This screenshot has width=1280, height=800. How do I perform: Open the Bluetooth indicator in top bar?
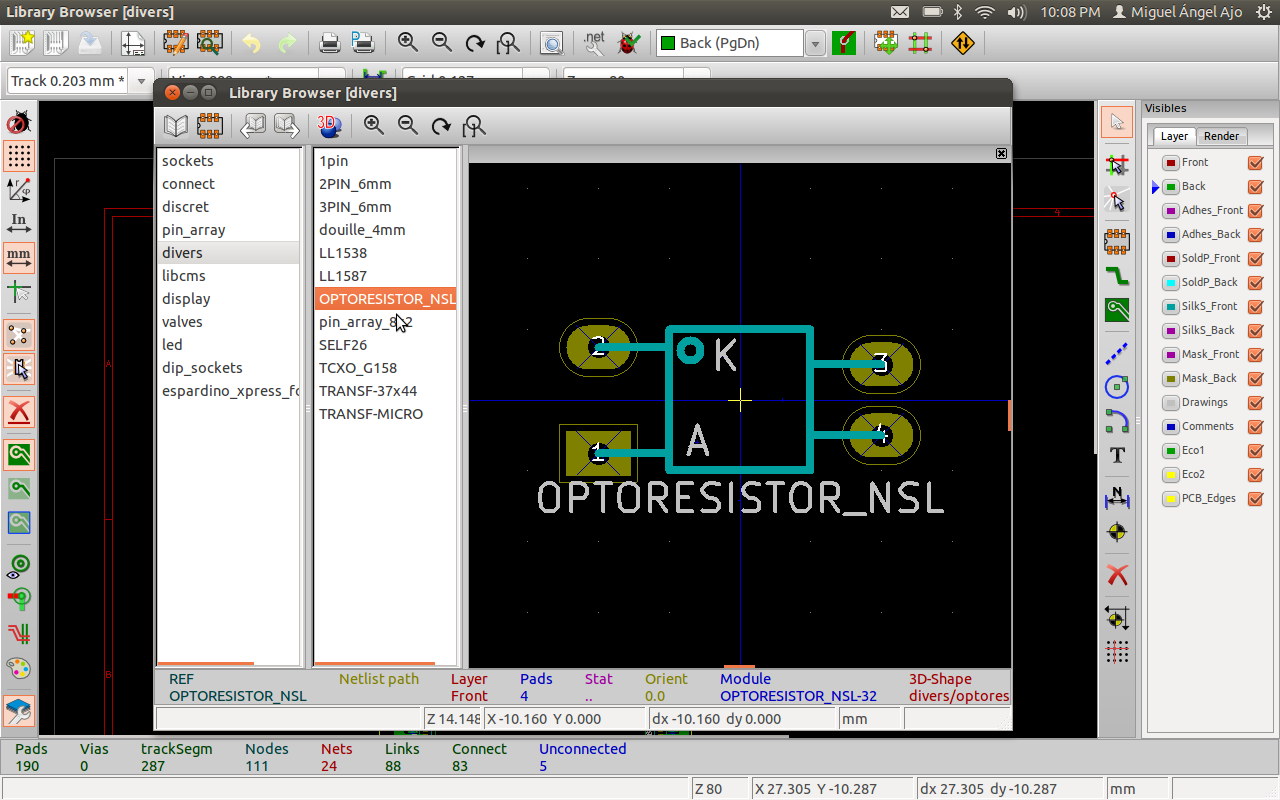(x=956, y=12)
